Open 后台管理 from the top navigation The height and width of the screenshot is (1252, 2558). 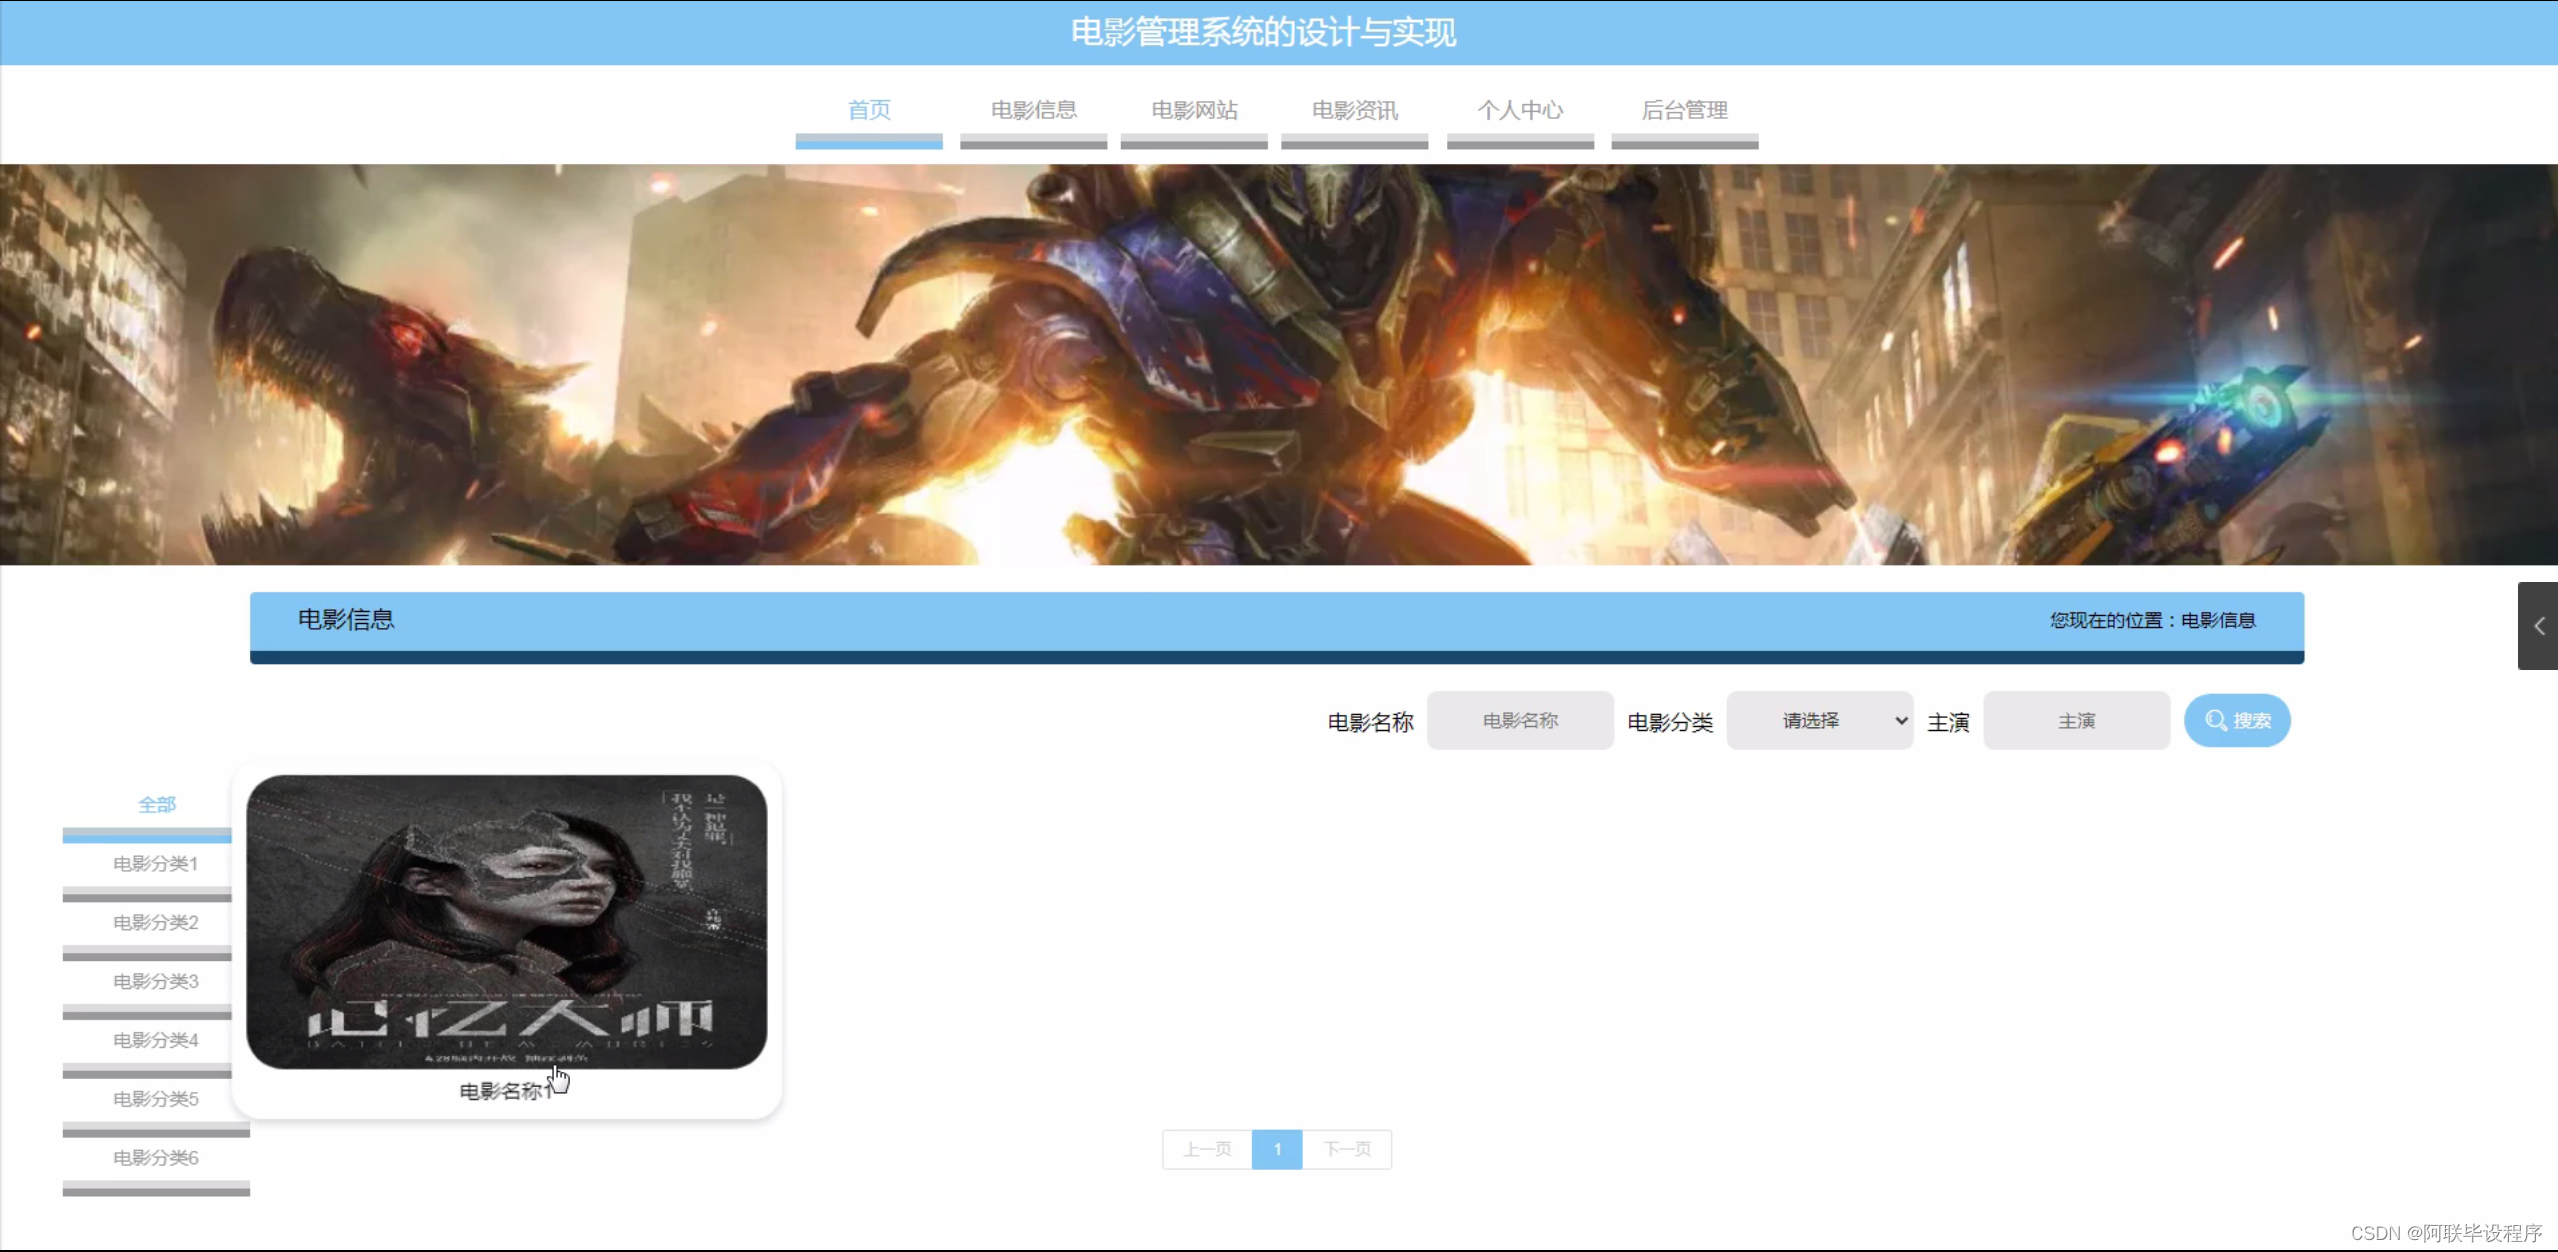tap(1684, 110)
